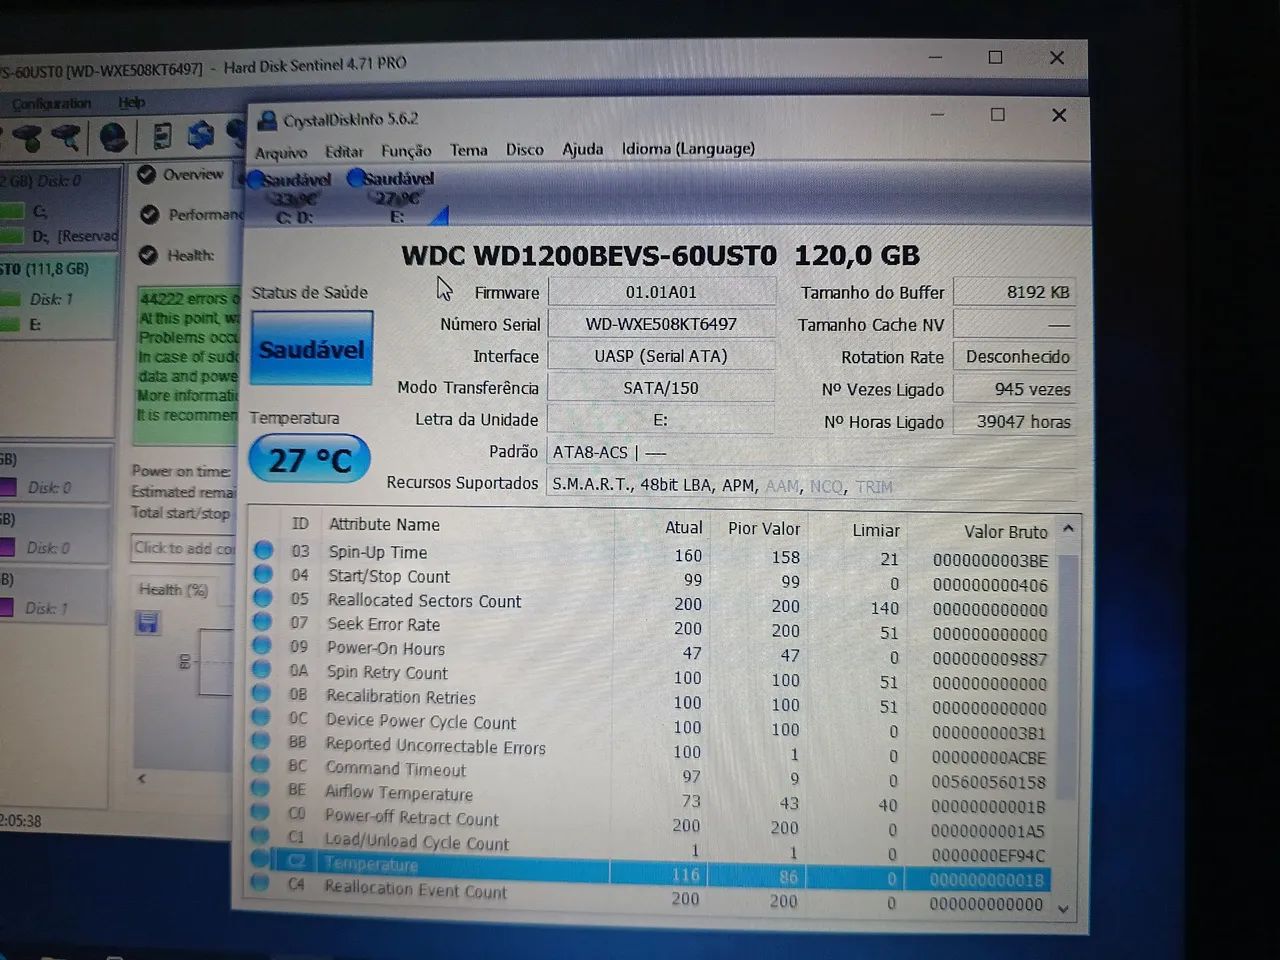Click the Command Timeout status dot
Screen dimensions: 1280x960
261,765
